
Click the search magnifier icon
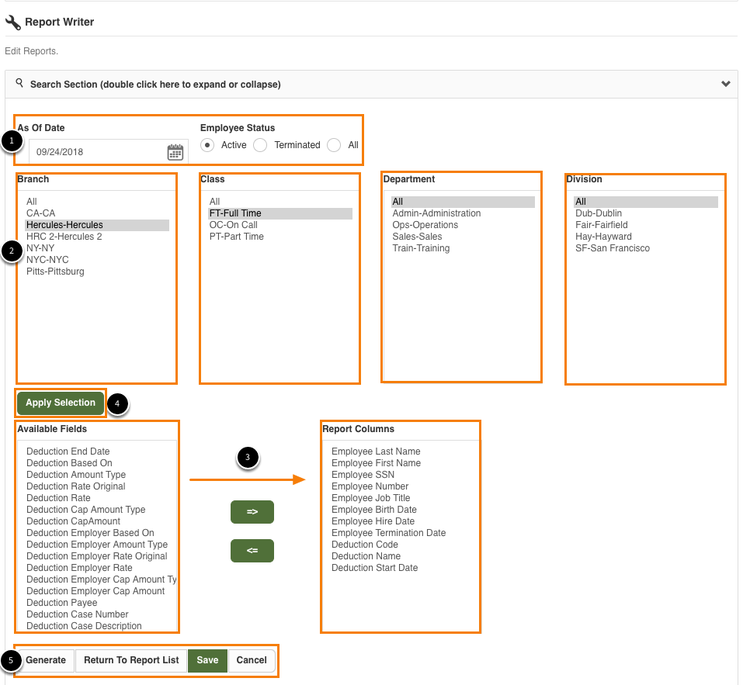[19, 83]
